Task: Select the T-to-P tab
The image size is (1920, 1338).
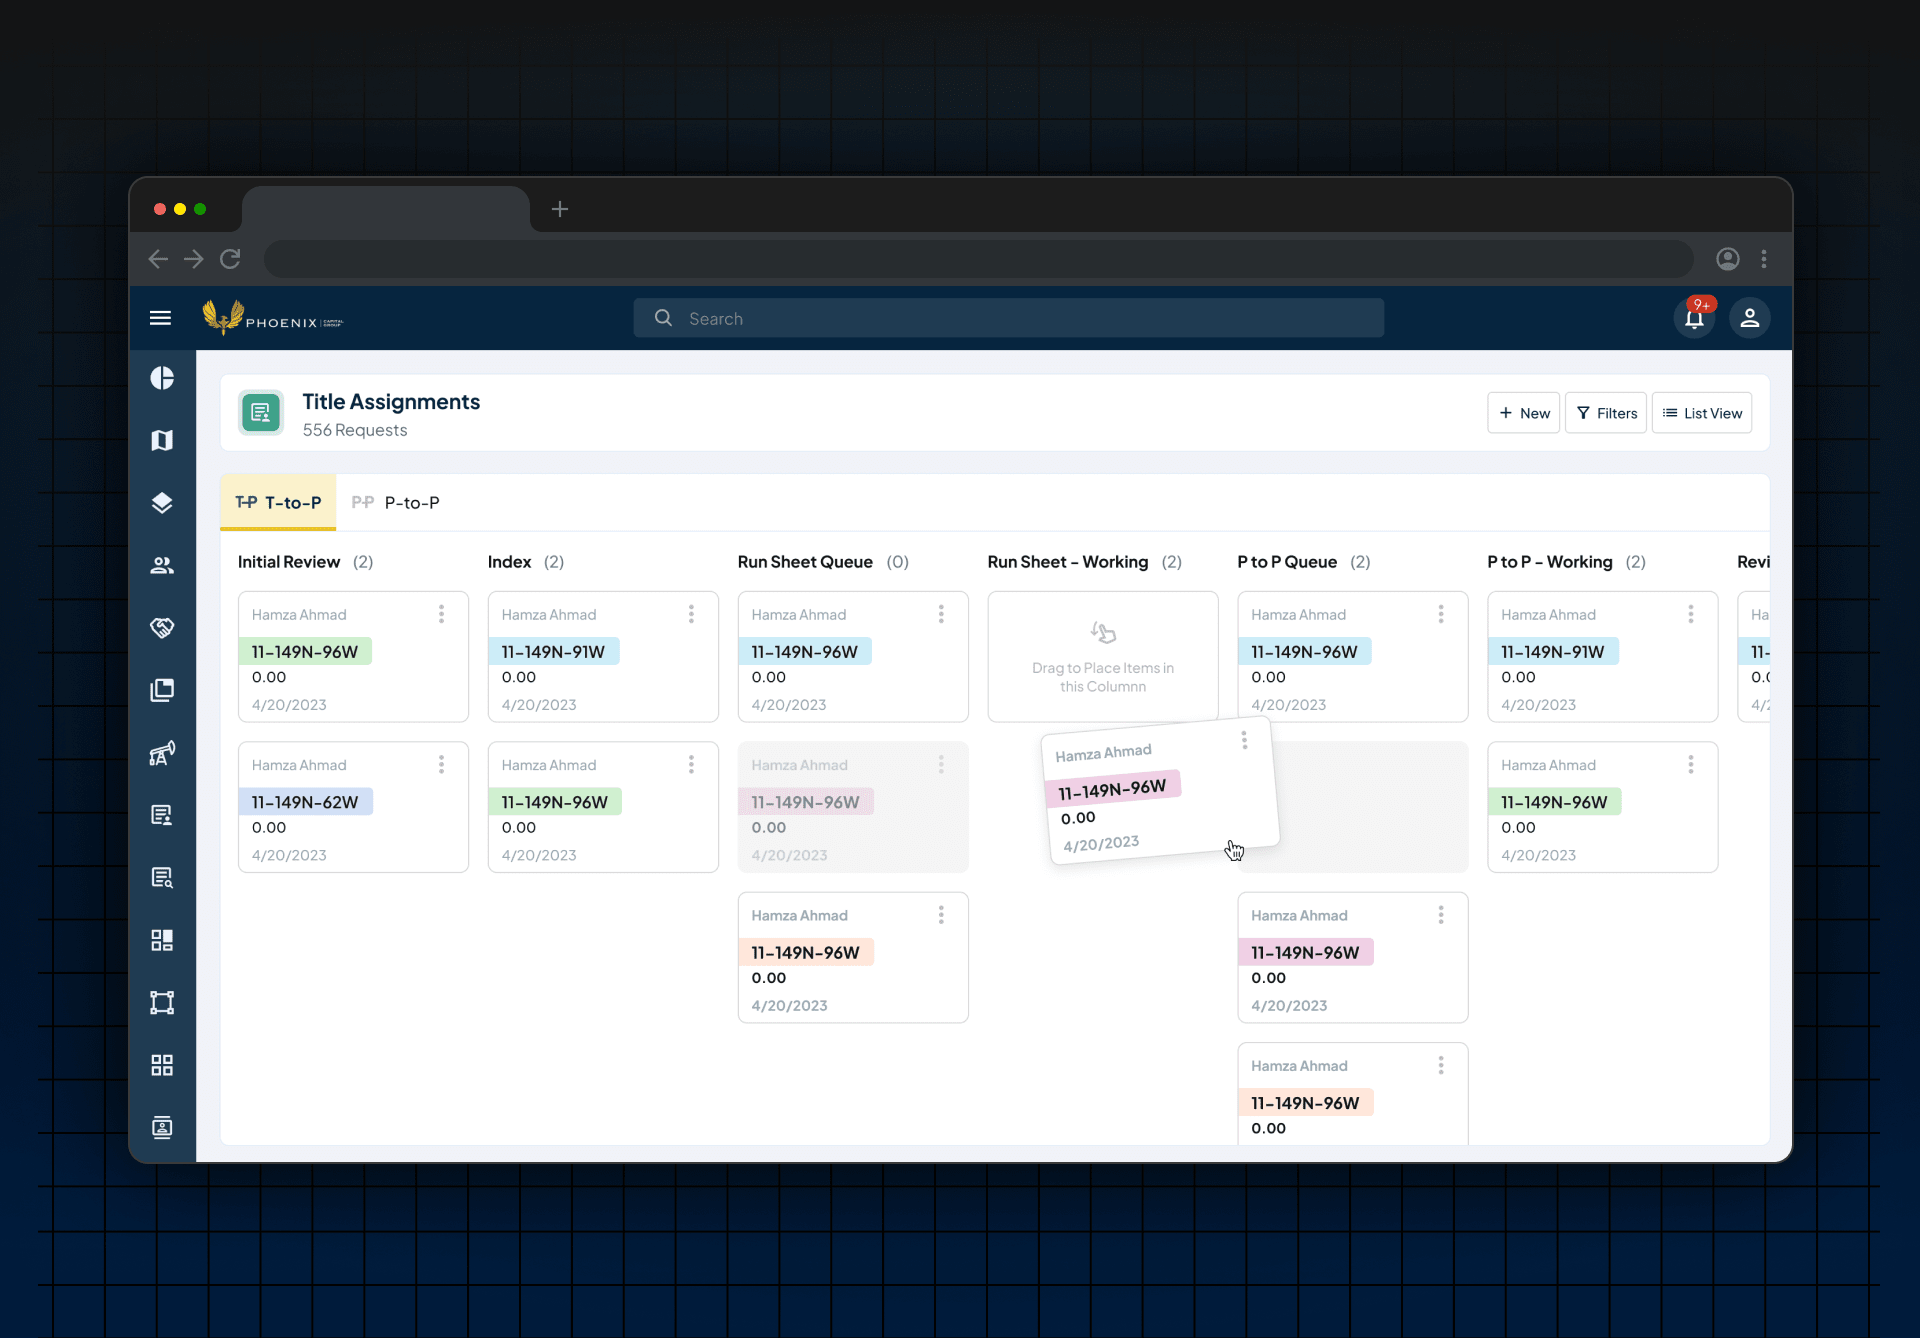Action: [278, 502]
